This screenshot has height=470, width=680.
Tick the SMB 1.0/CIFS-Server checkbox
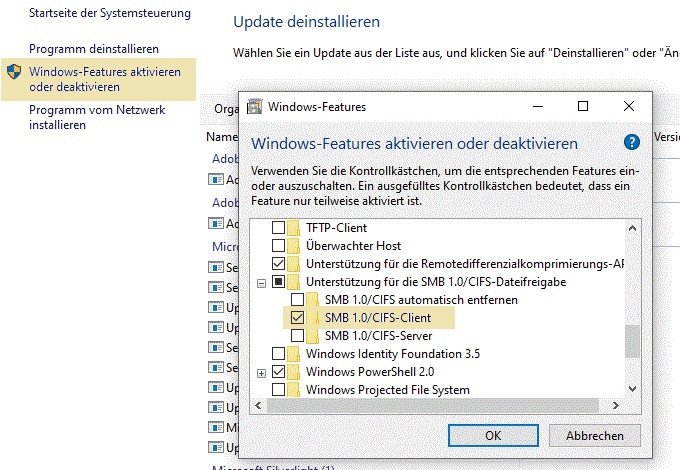pyautogui.click(x=297, y=336)
